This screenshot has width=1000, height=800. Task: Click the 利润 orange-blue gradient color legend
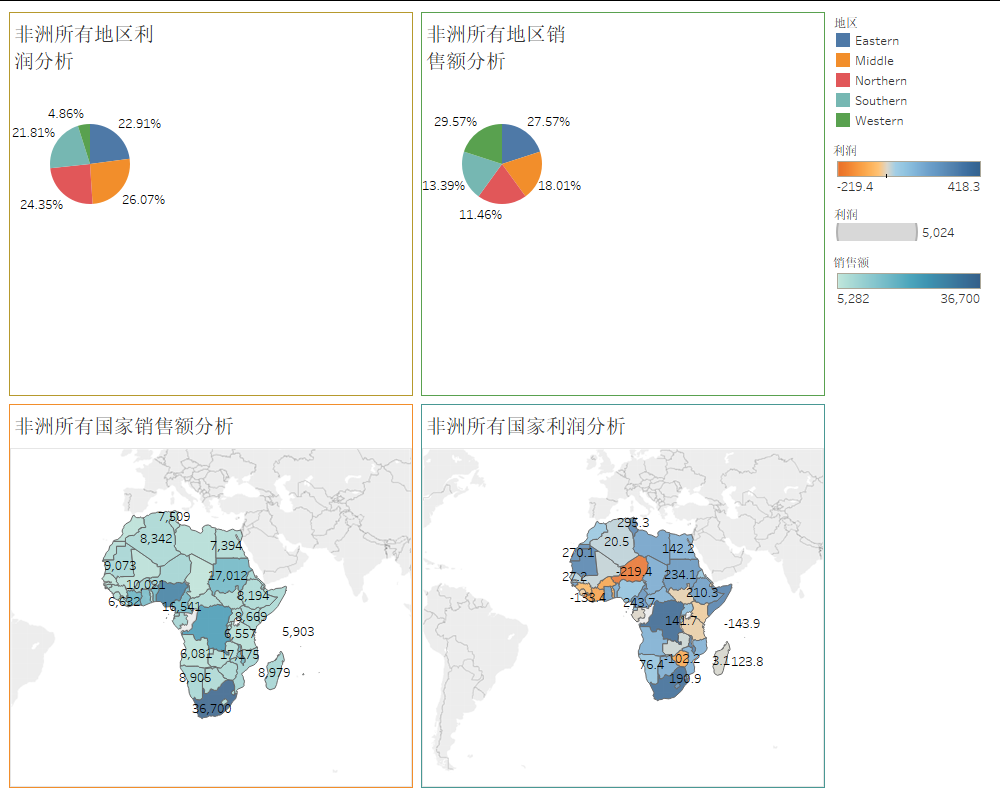908,169
